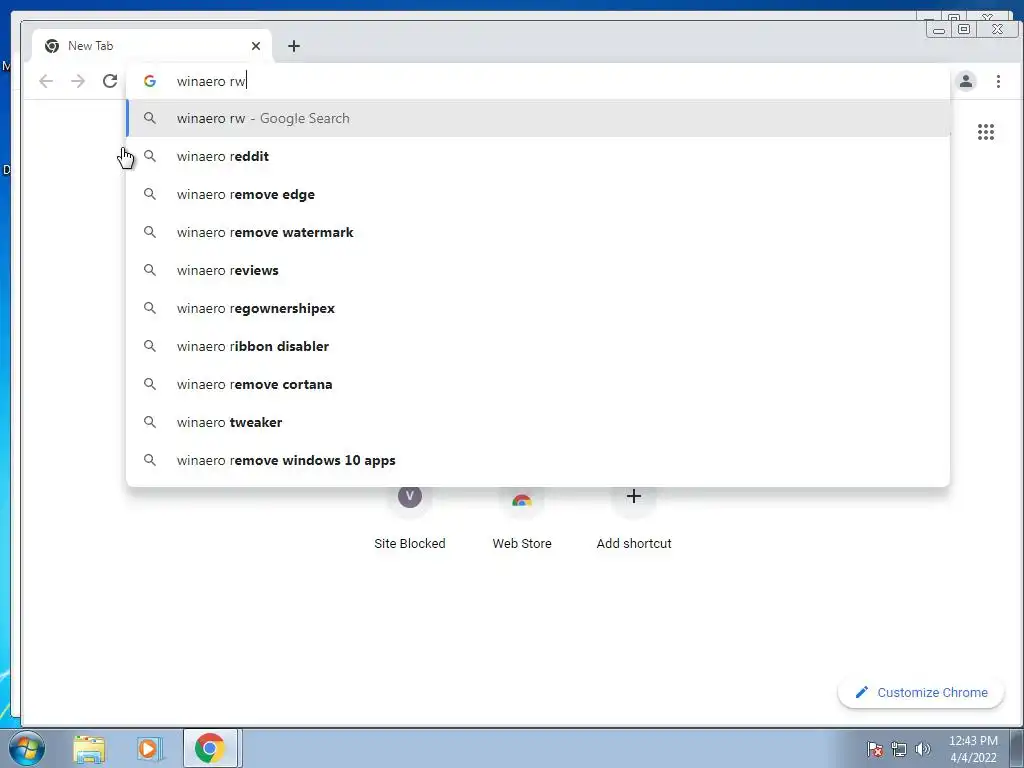Click the Google G icon in address bar
This screenshot has width=1024, height=768.
pos(150,81)
